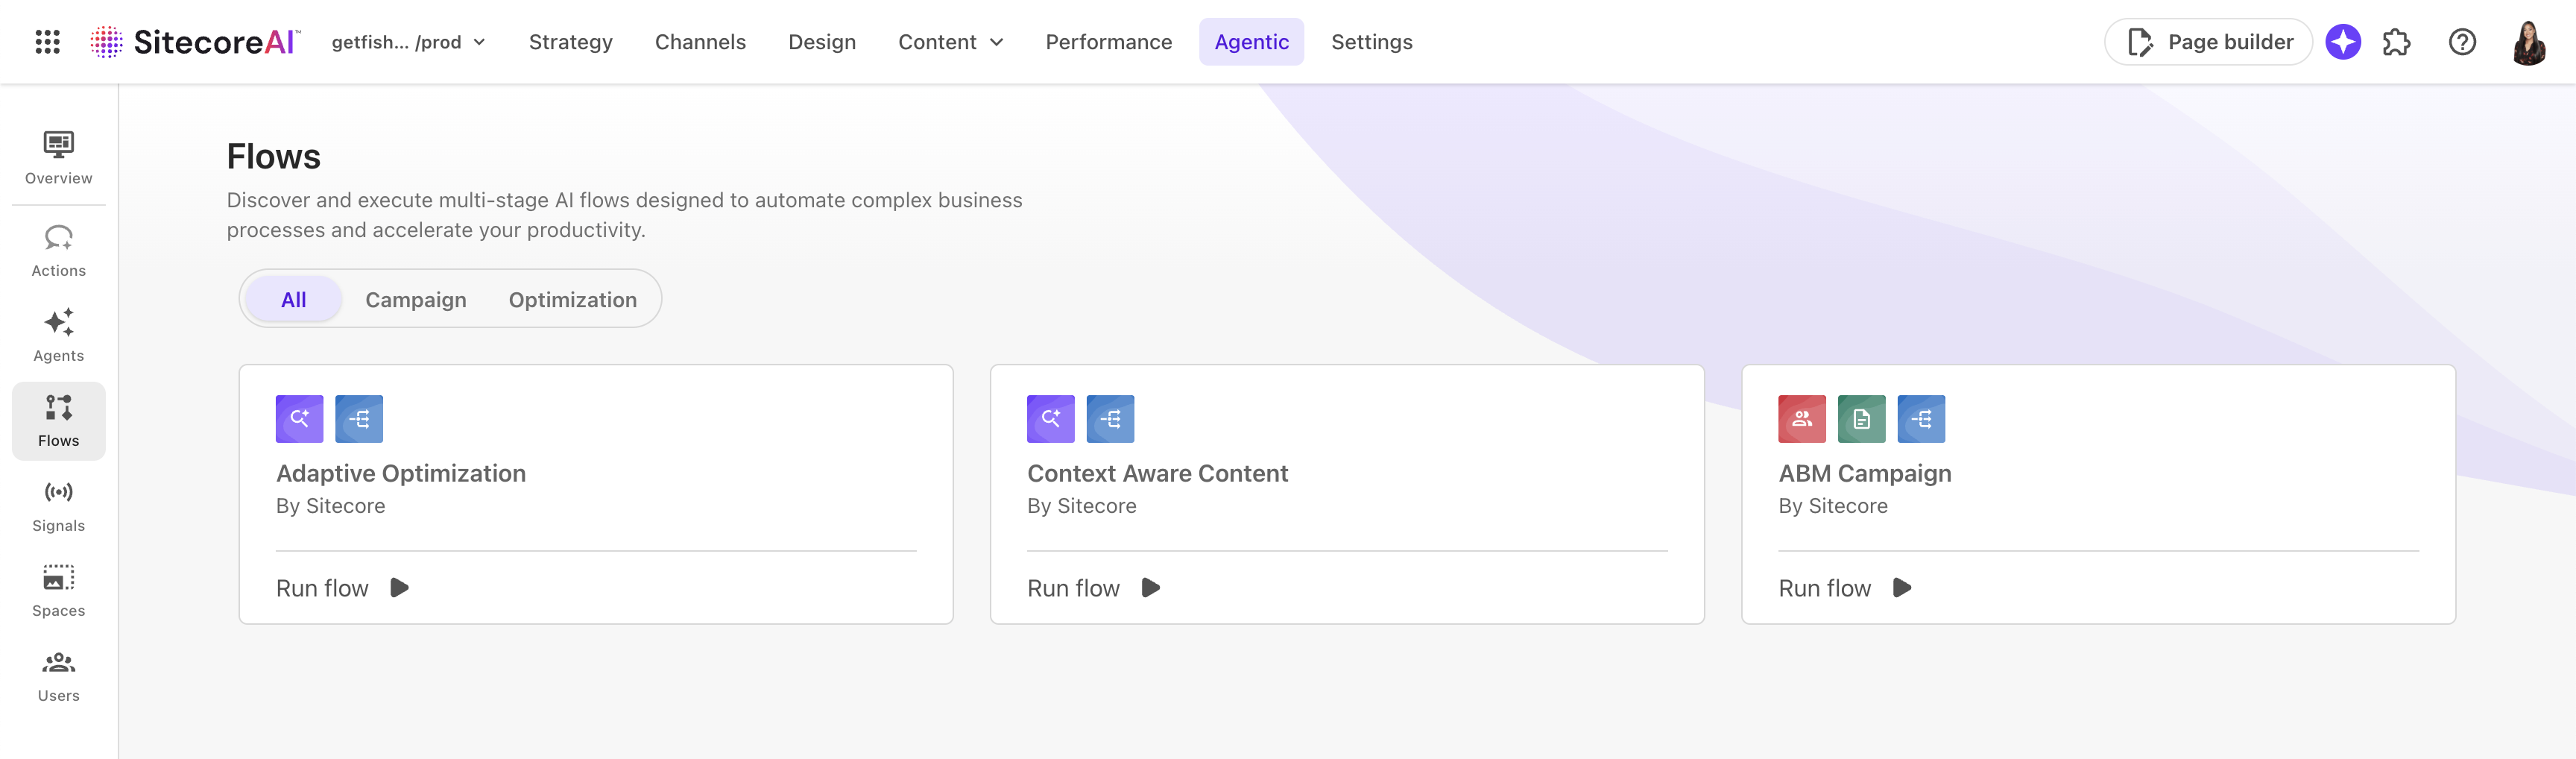This screenshot has height=759, width=2576.
Task: Open the Agents section
Action: [x=58, y=334]
